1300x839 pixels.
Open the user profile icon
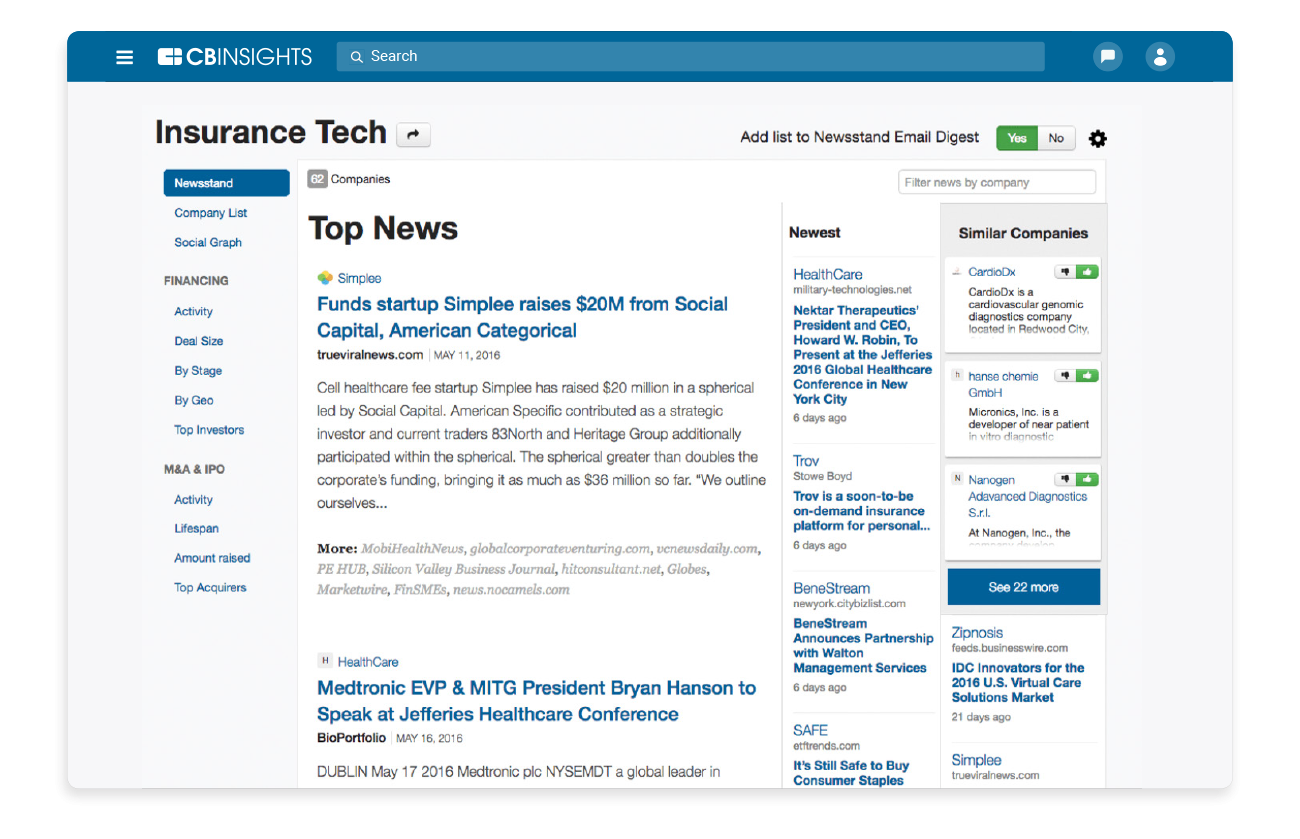[x=1160, y=56]
